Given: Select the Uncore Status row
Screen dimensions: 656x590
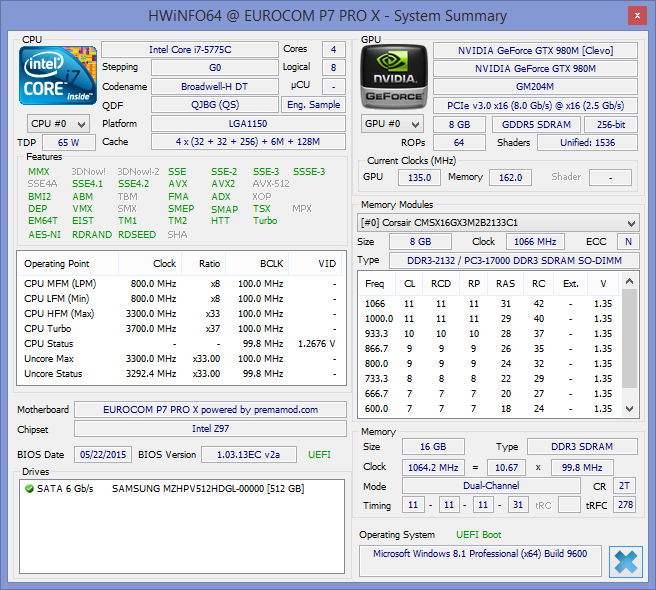Looking at the screenshot, I should click(181, 374).
